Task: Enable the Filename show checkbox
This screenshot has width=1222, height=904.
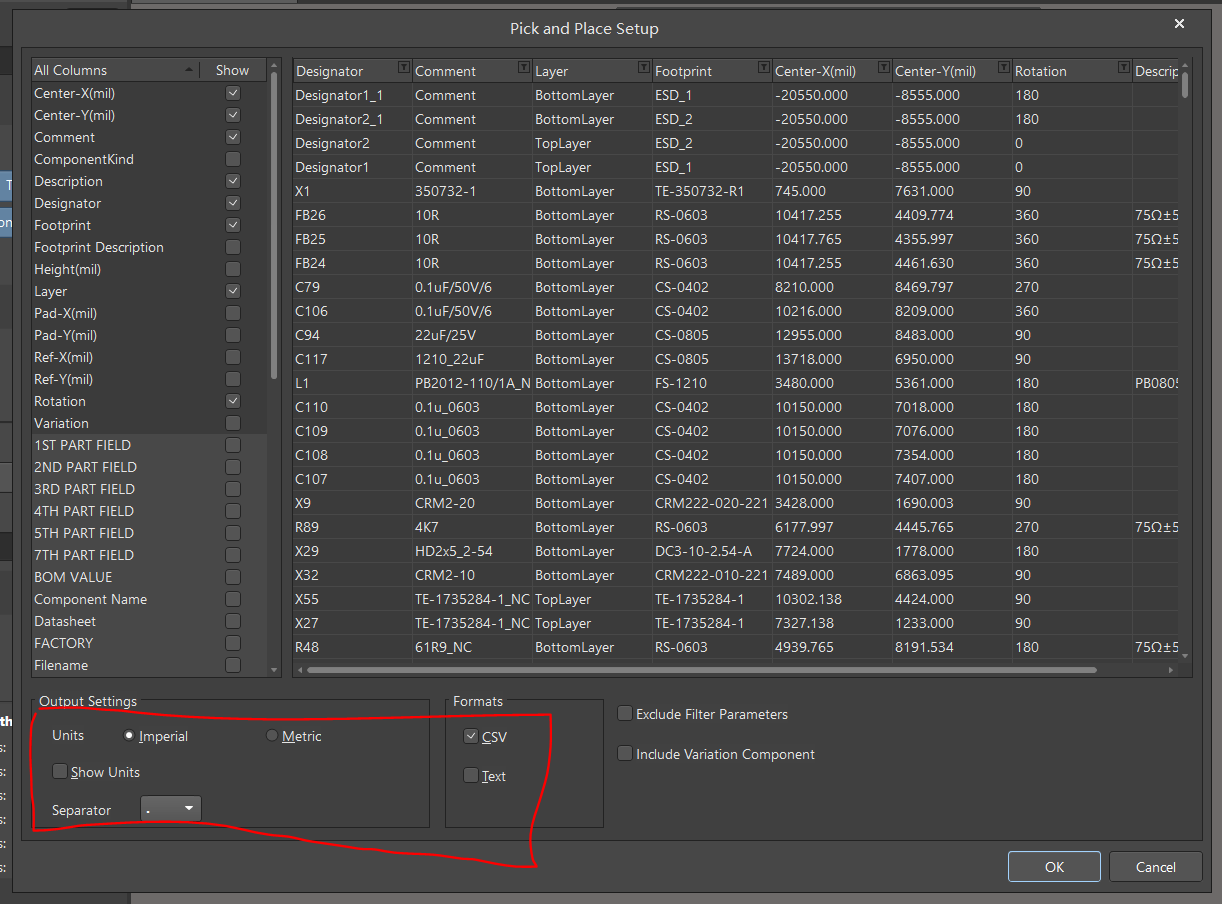Action: (233, 665)
